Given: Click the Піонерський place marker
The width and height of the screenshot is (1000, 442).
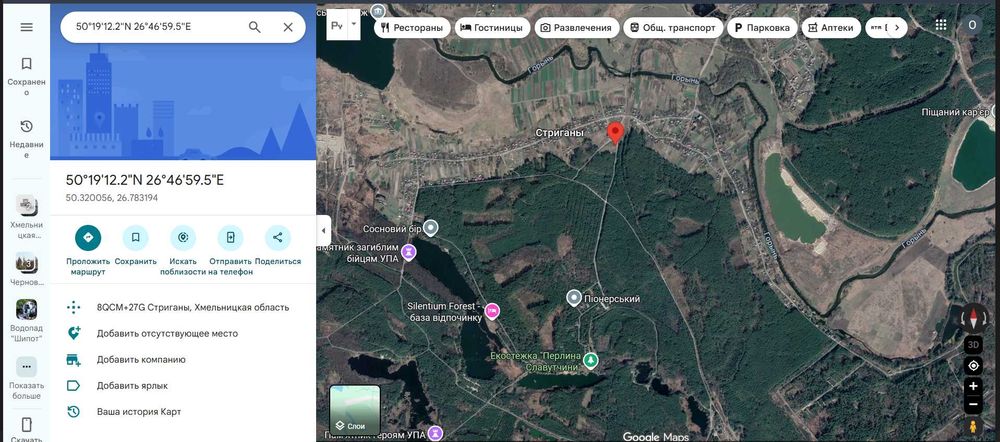Looking at the screenshot, I should click(575, 298).
